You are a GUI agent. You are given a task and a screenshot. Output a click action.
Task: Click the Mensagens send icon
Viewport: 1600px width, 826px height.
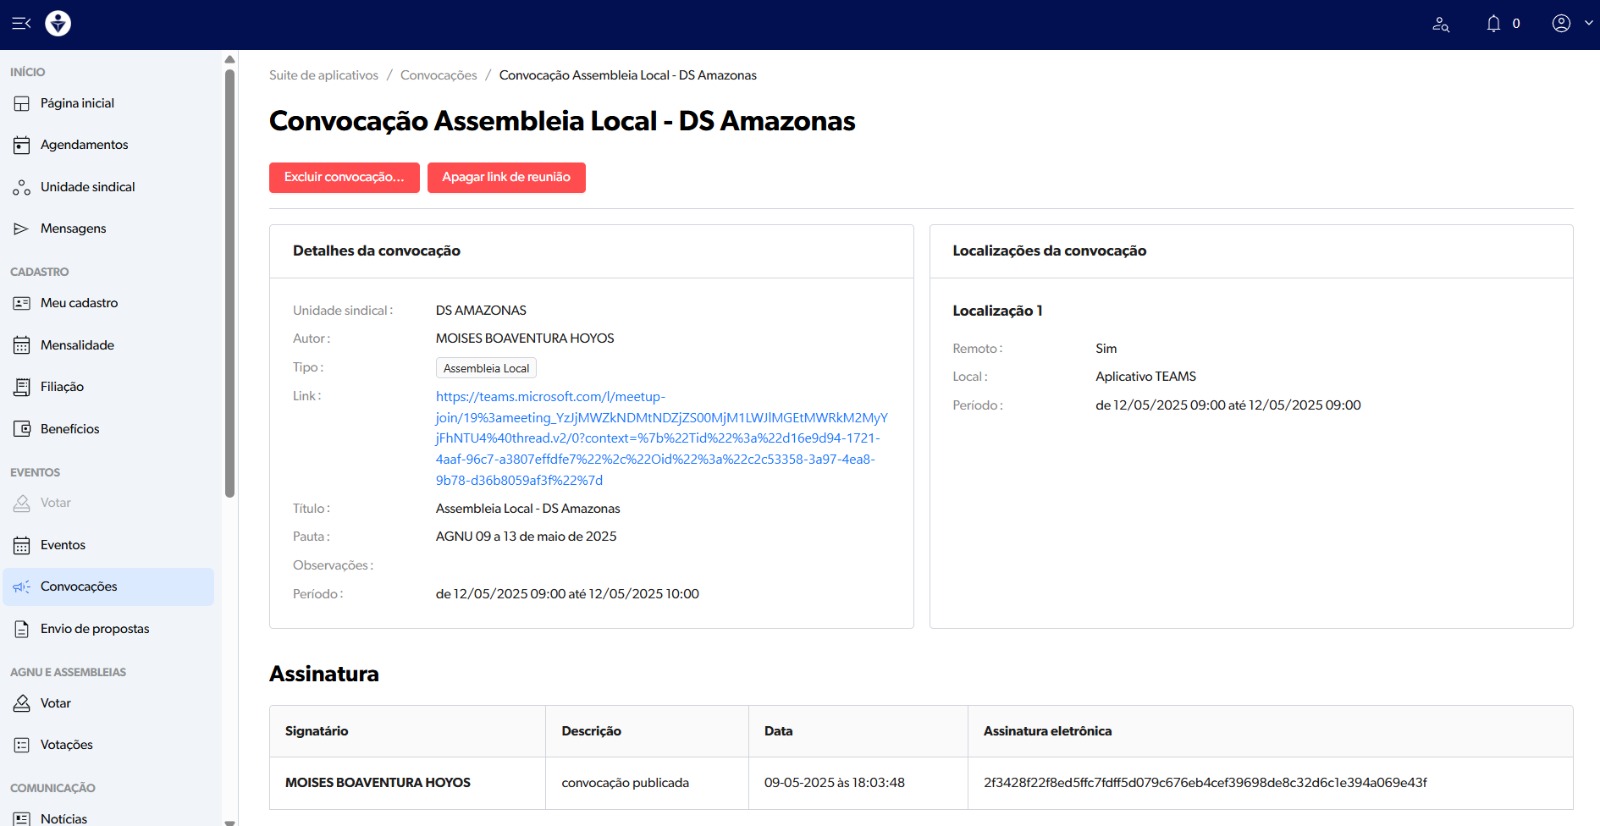(21, 229)
